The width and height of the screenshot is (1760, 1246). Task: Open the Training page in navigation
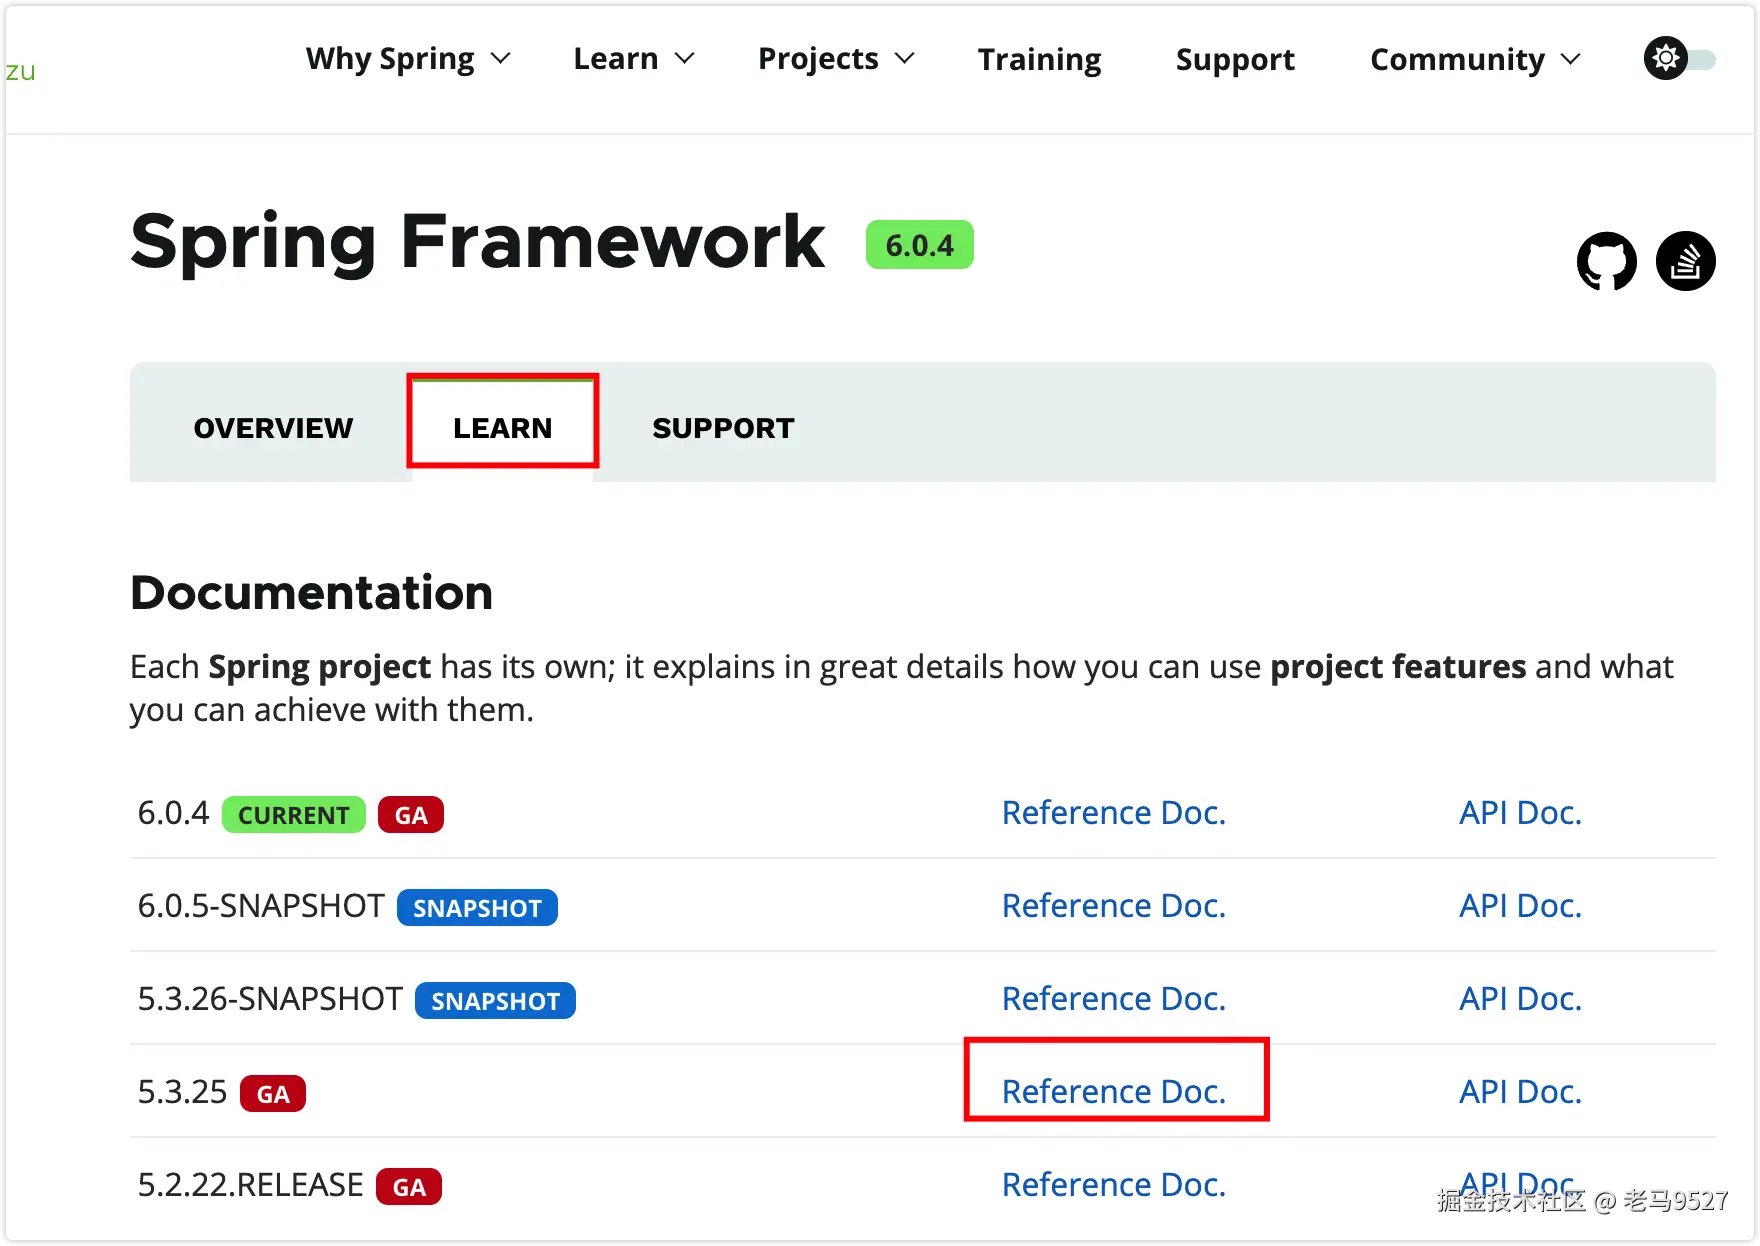coord(1040,60)
